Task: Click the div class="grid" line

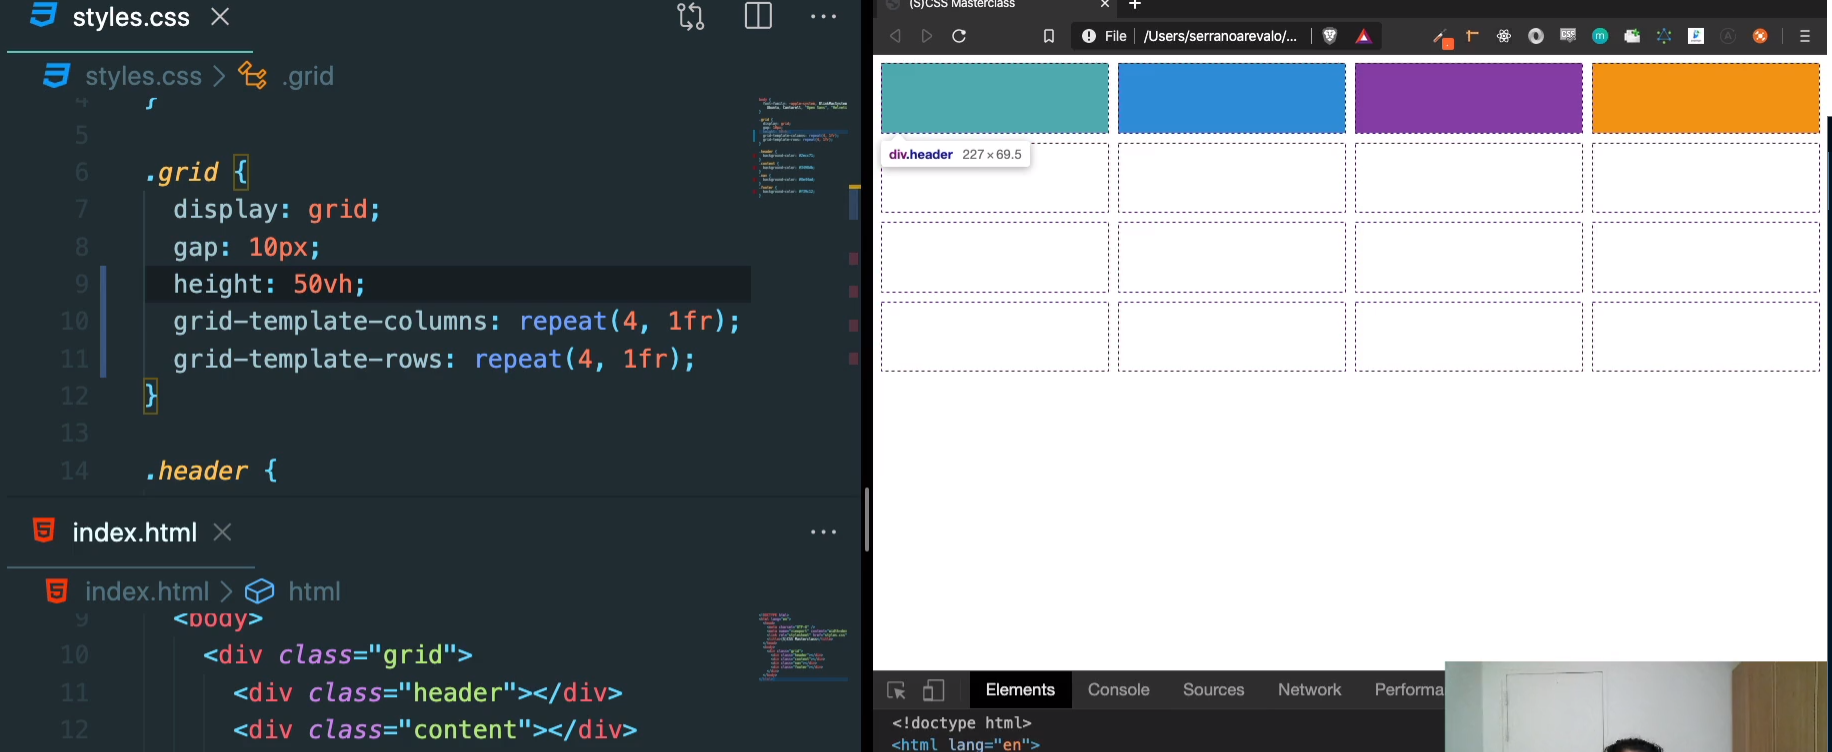Action: (338, 655)
